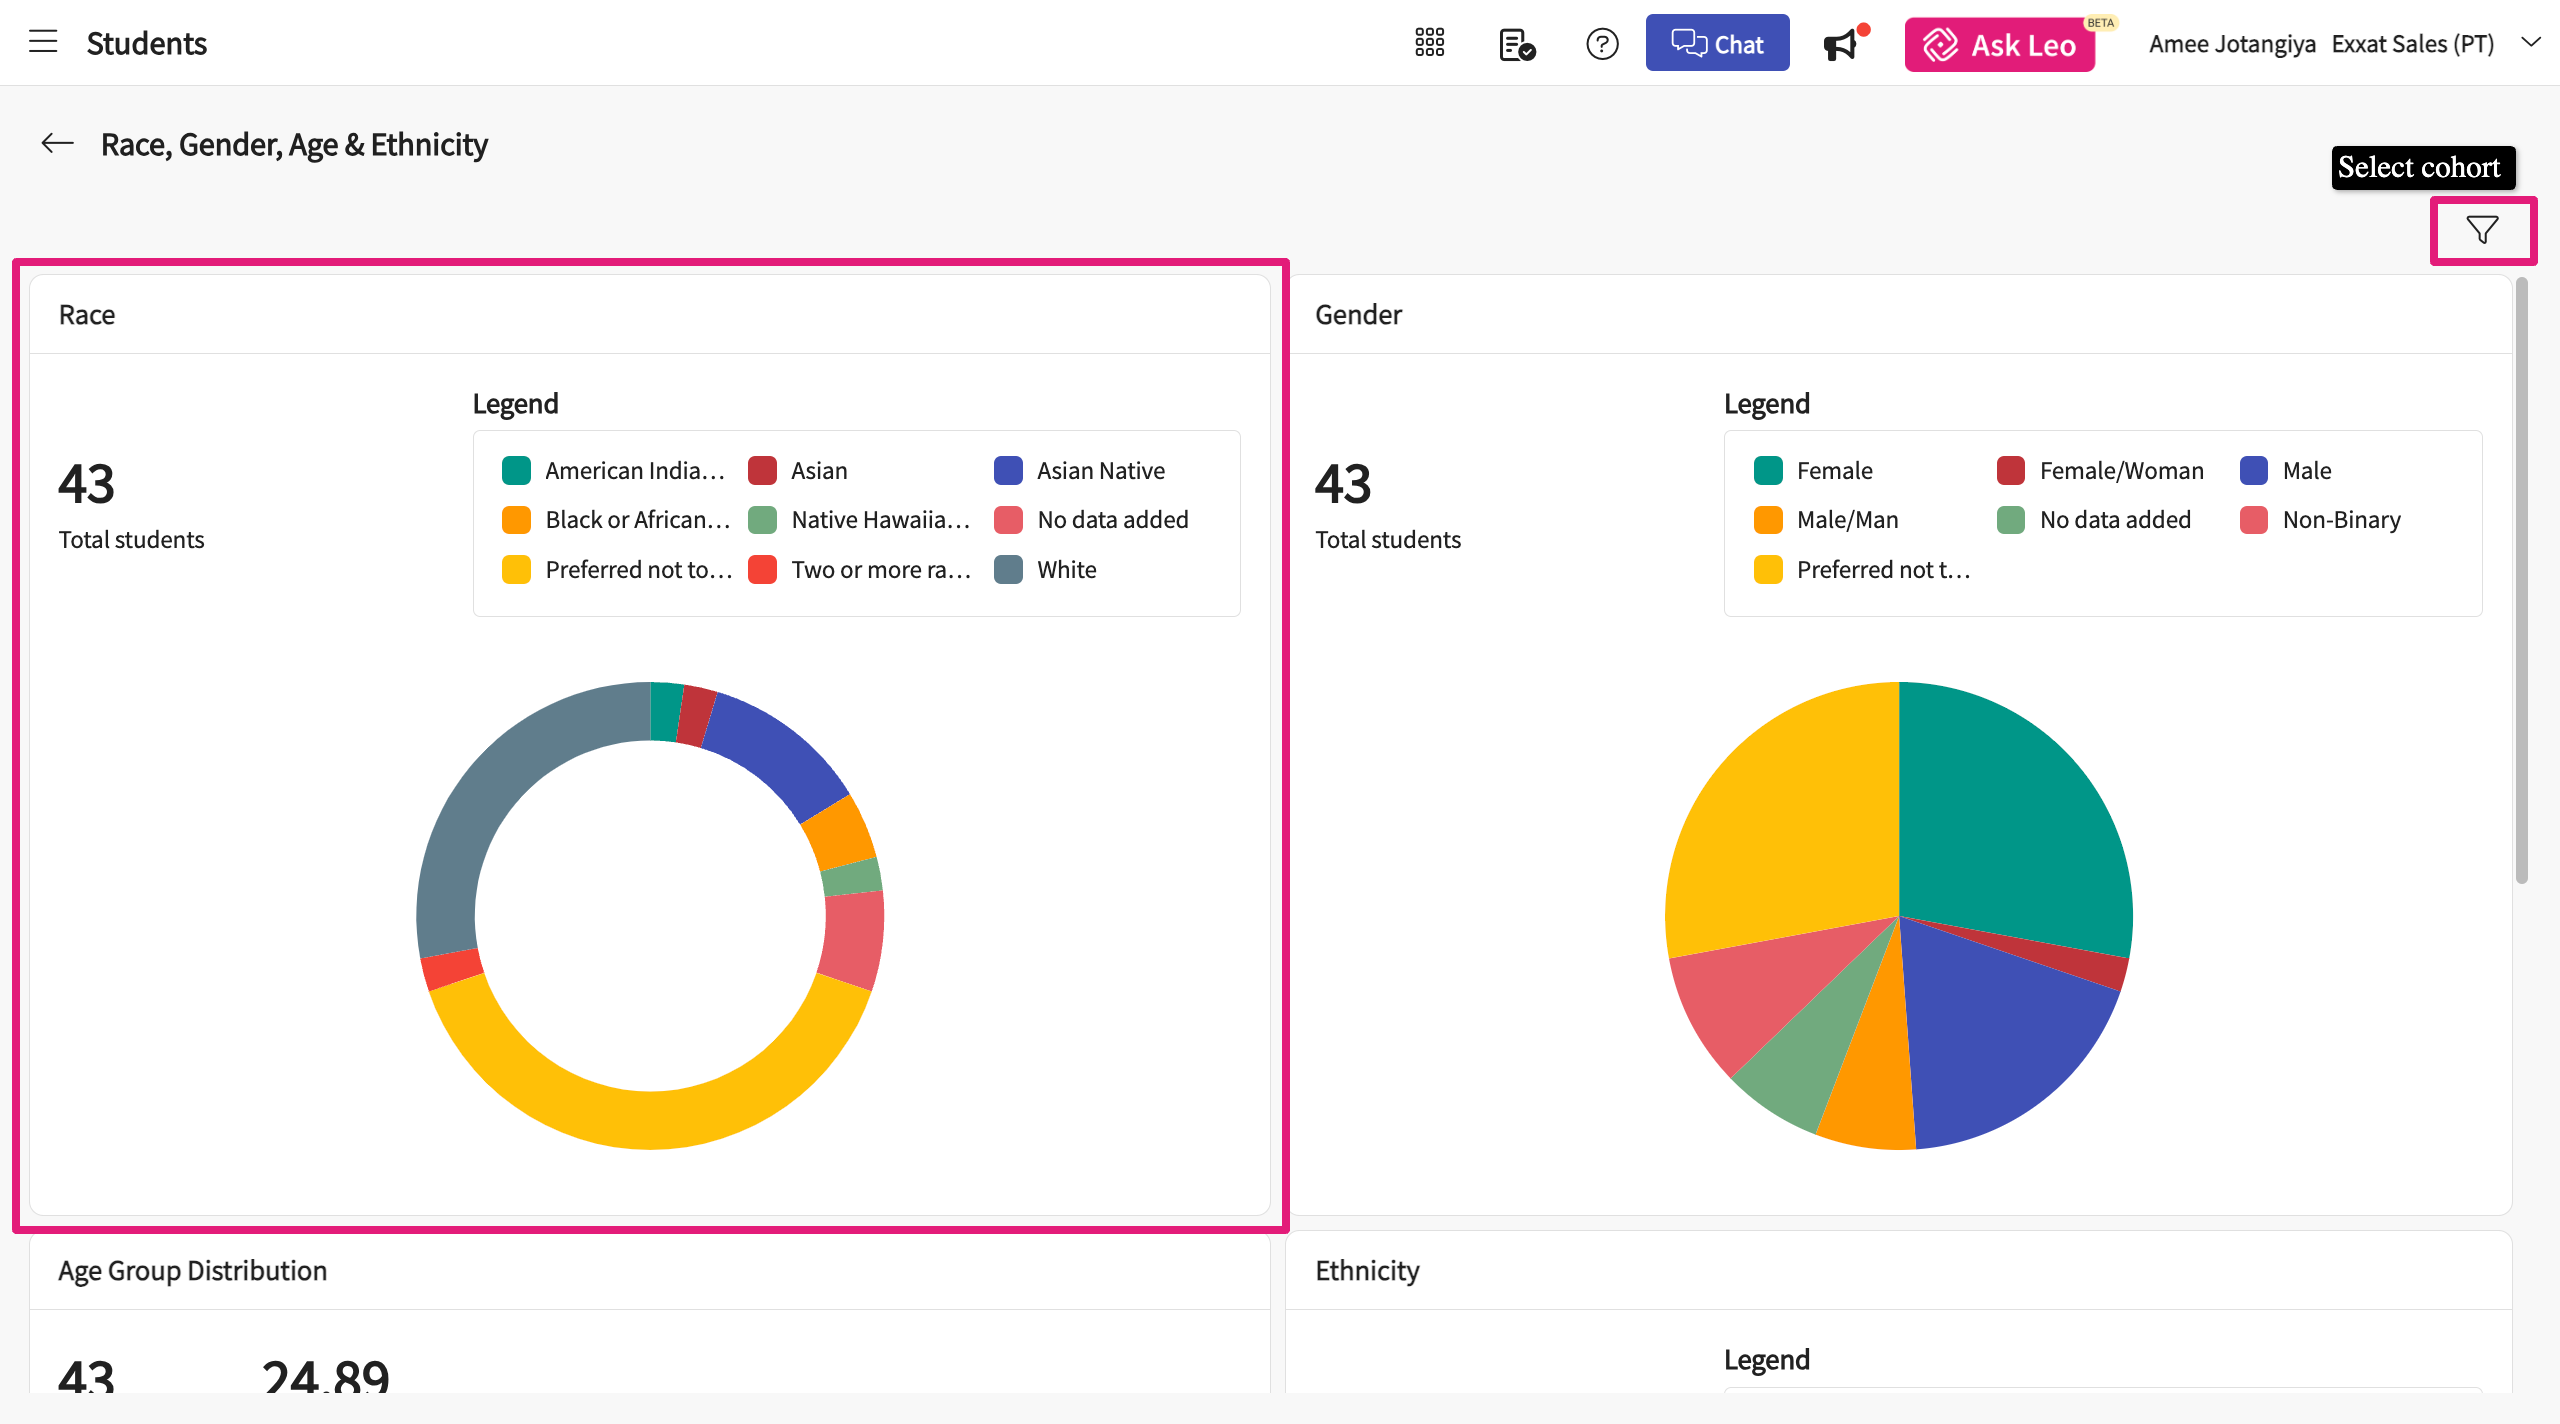This screenshot has width=2560, height=1424.
Task: Open the cohort filter funnel icon
Action: coord(2482,230)
